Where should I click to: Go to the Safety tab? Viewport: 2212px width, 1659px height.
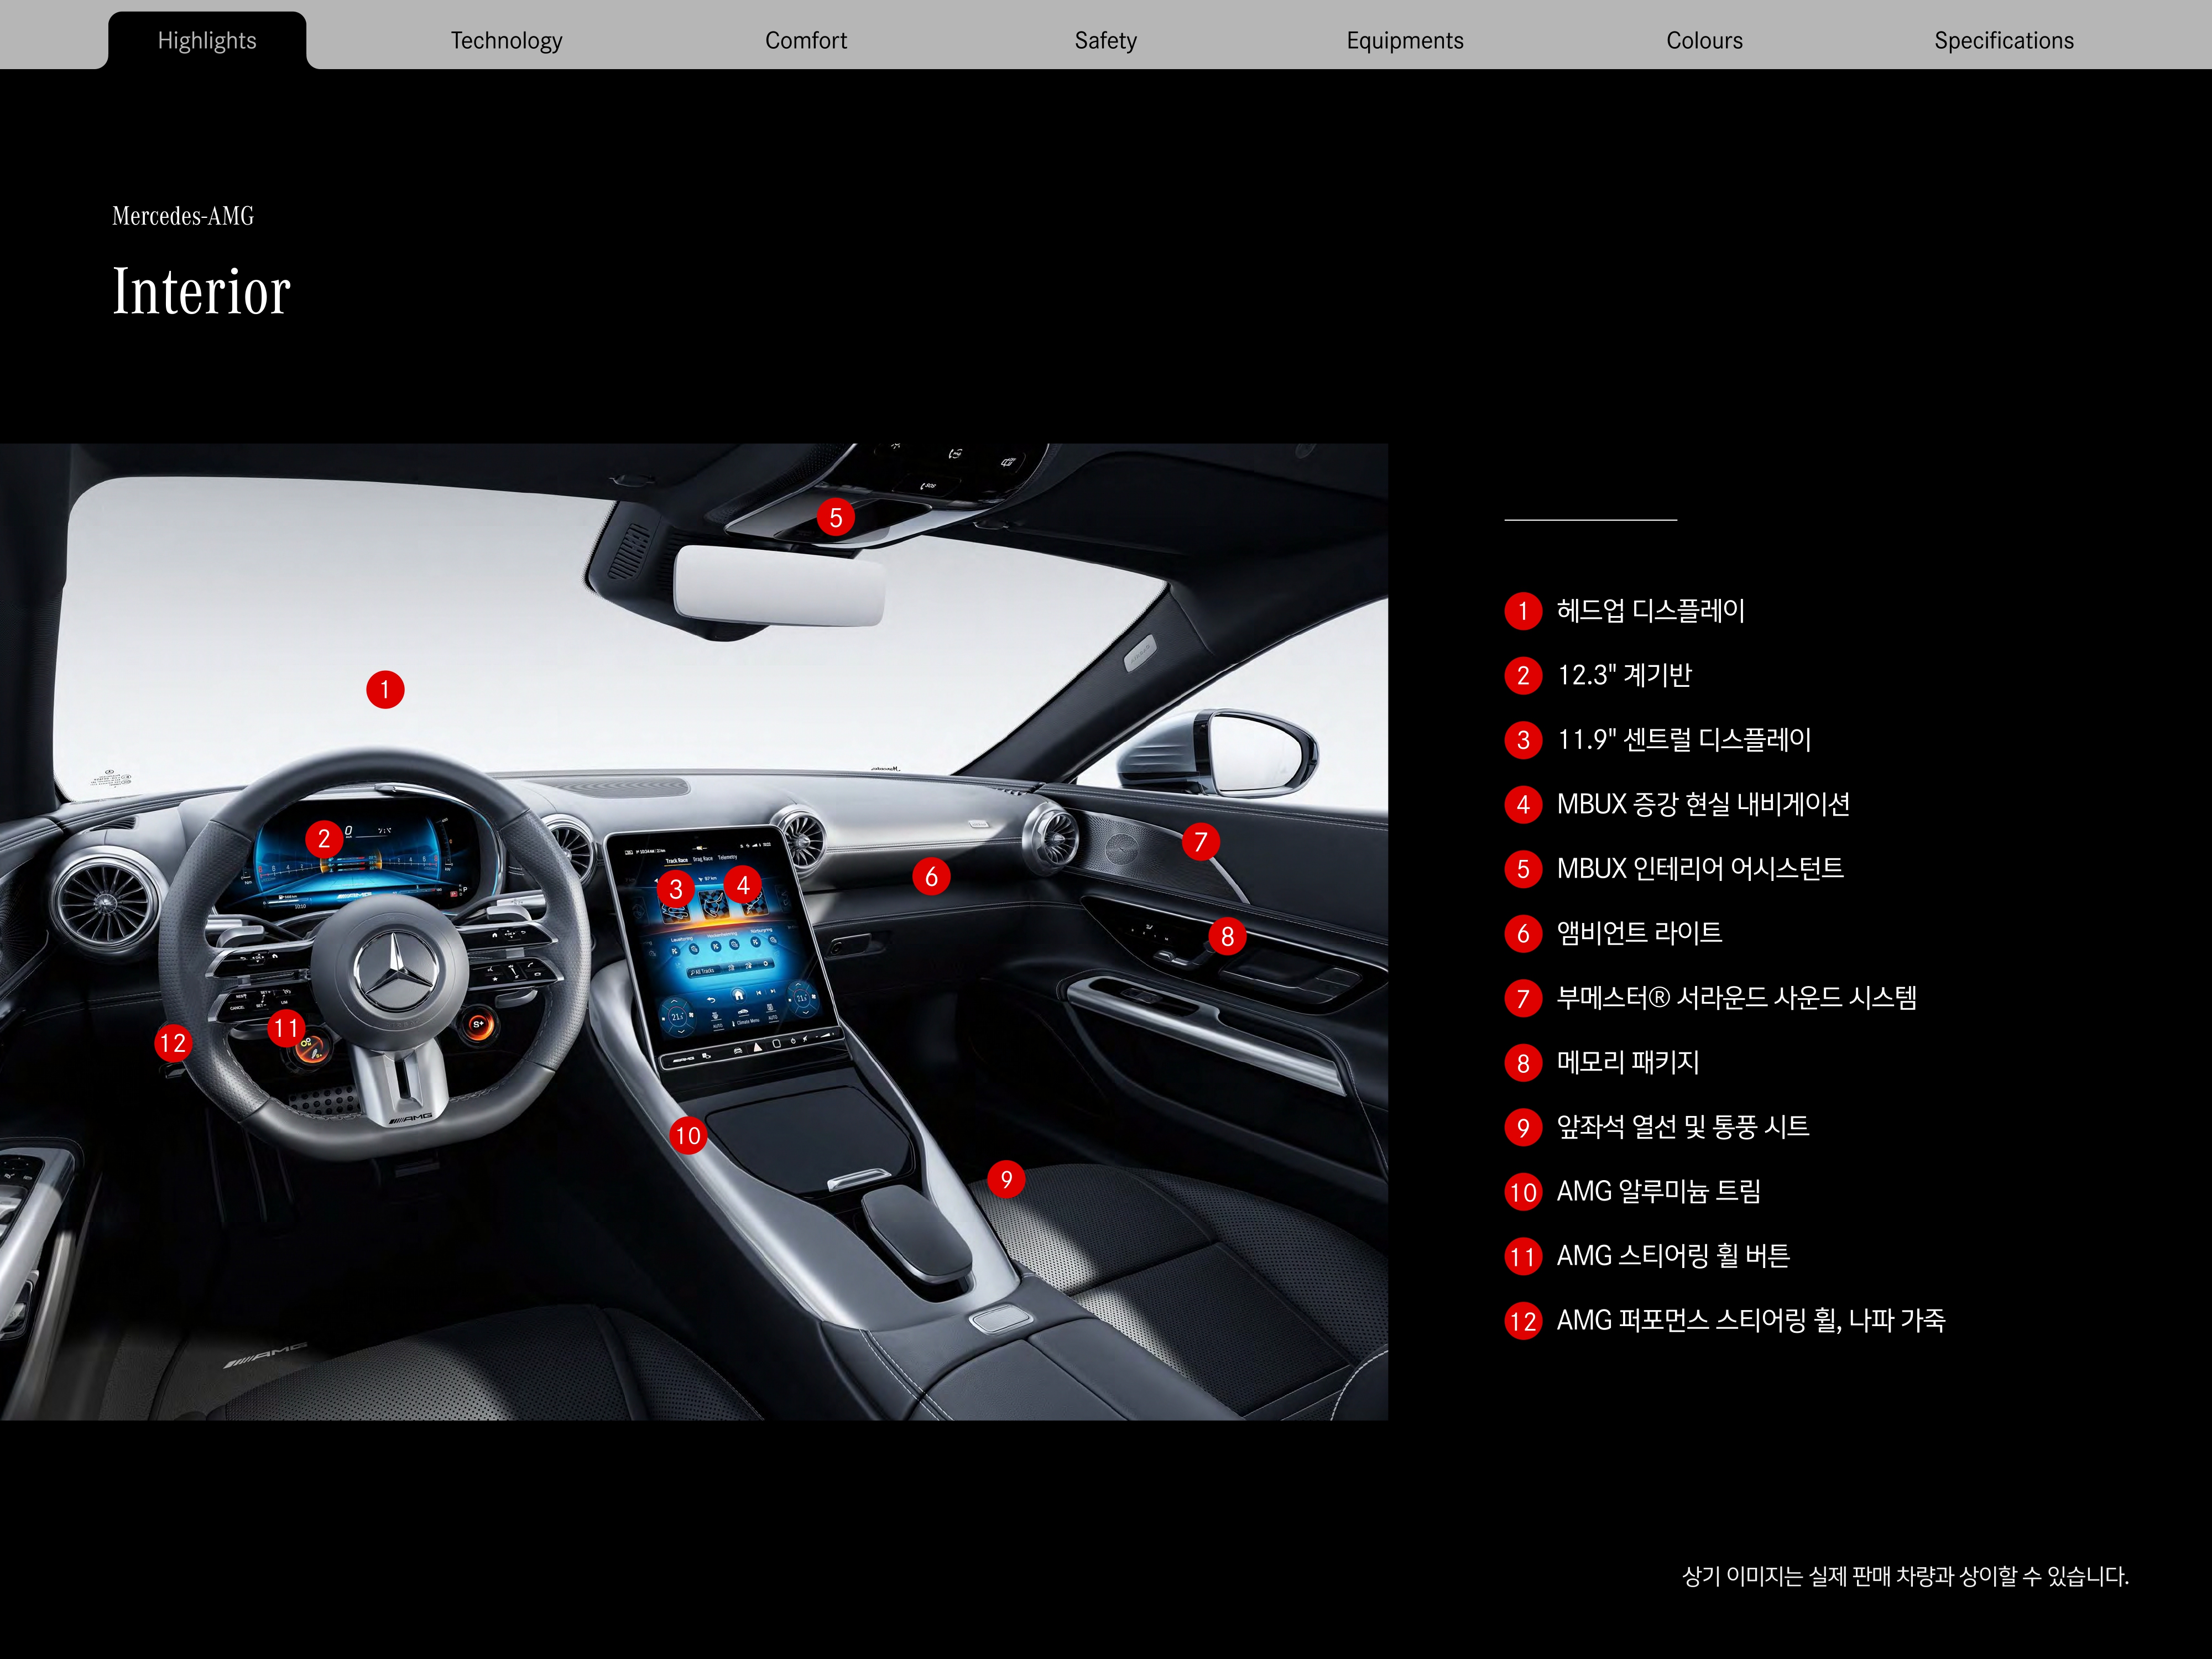[1105, 41]
